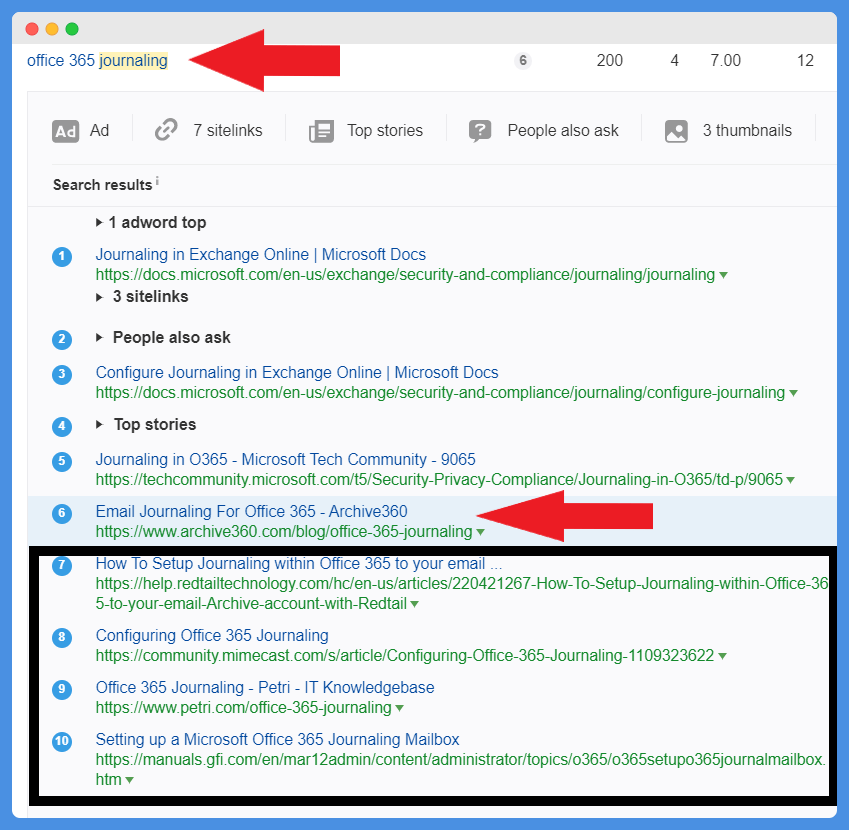Click the Ad icon in SERP features
Viewport: 849px width, 830px height.
66,131
